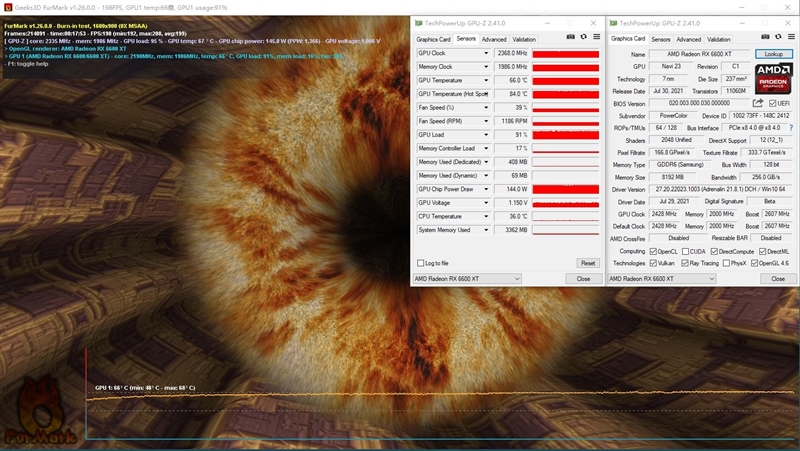Screen dimensions: 800x451
Task: Toggle the CUDA checkbox
Action: [686, 252]
